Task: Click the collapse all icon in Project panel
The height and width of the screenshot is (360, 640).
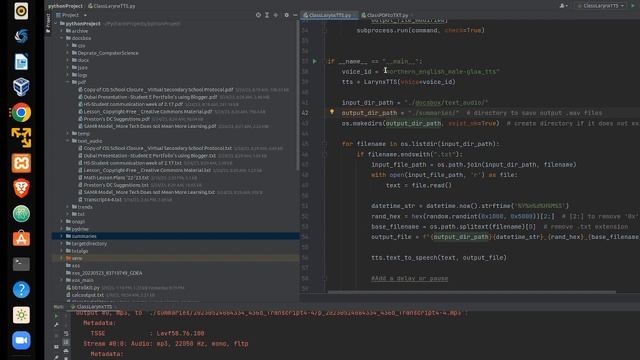Action: coord(276,15)
